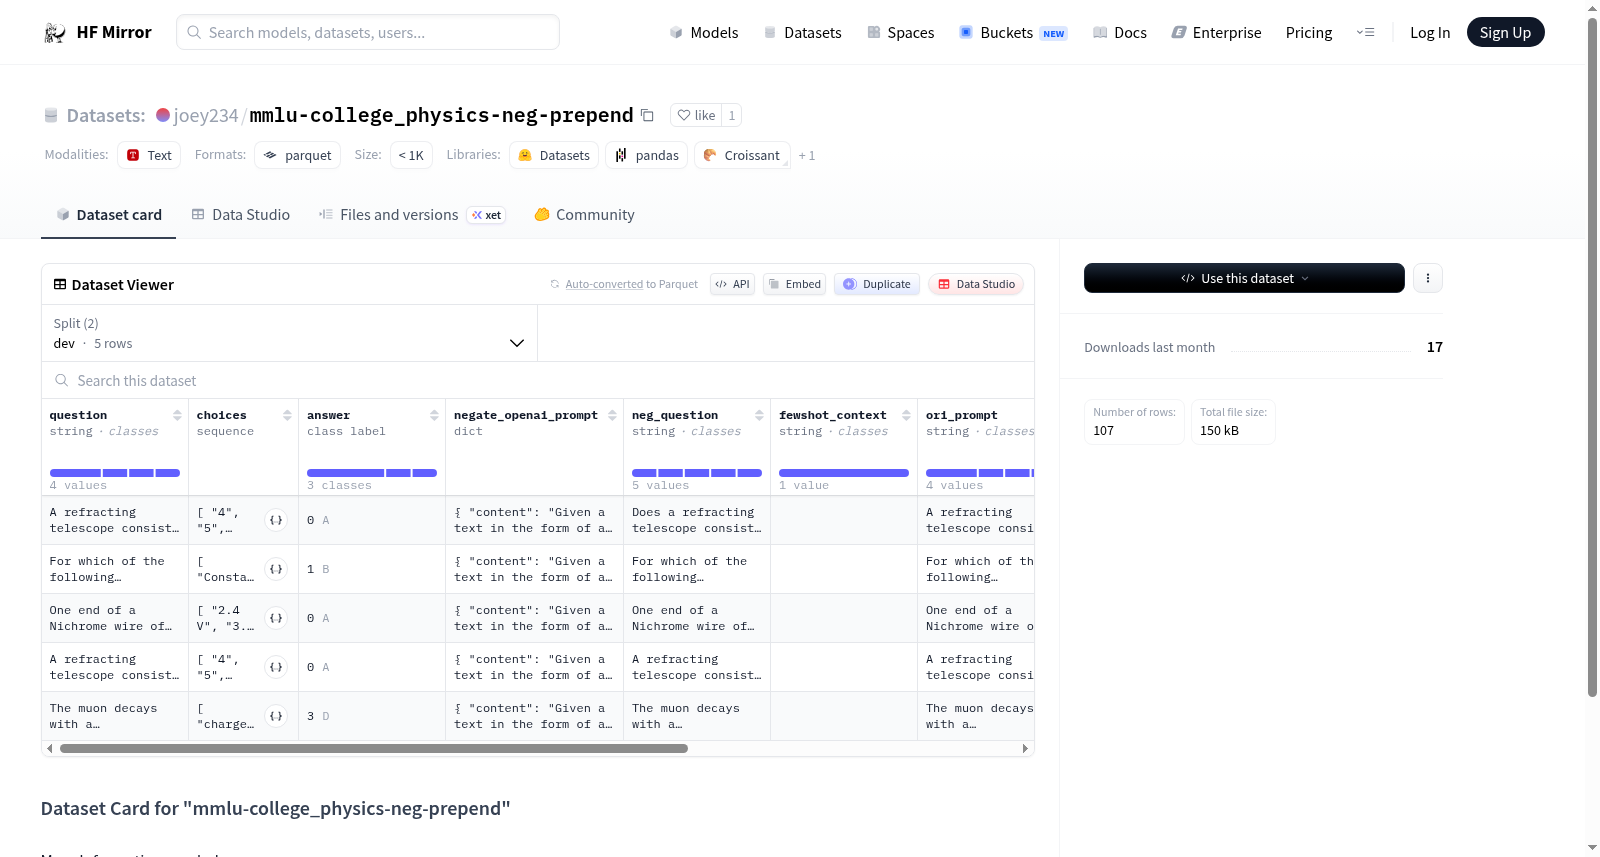Click the dataset title mmlu-college_physics-neg-prepend
The image size is (1600, 857).
click(x=441, y=115)
